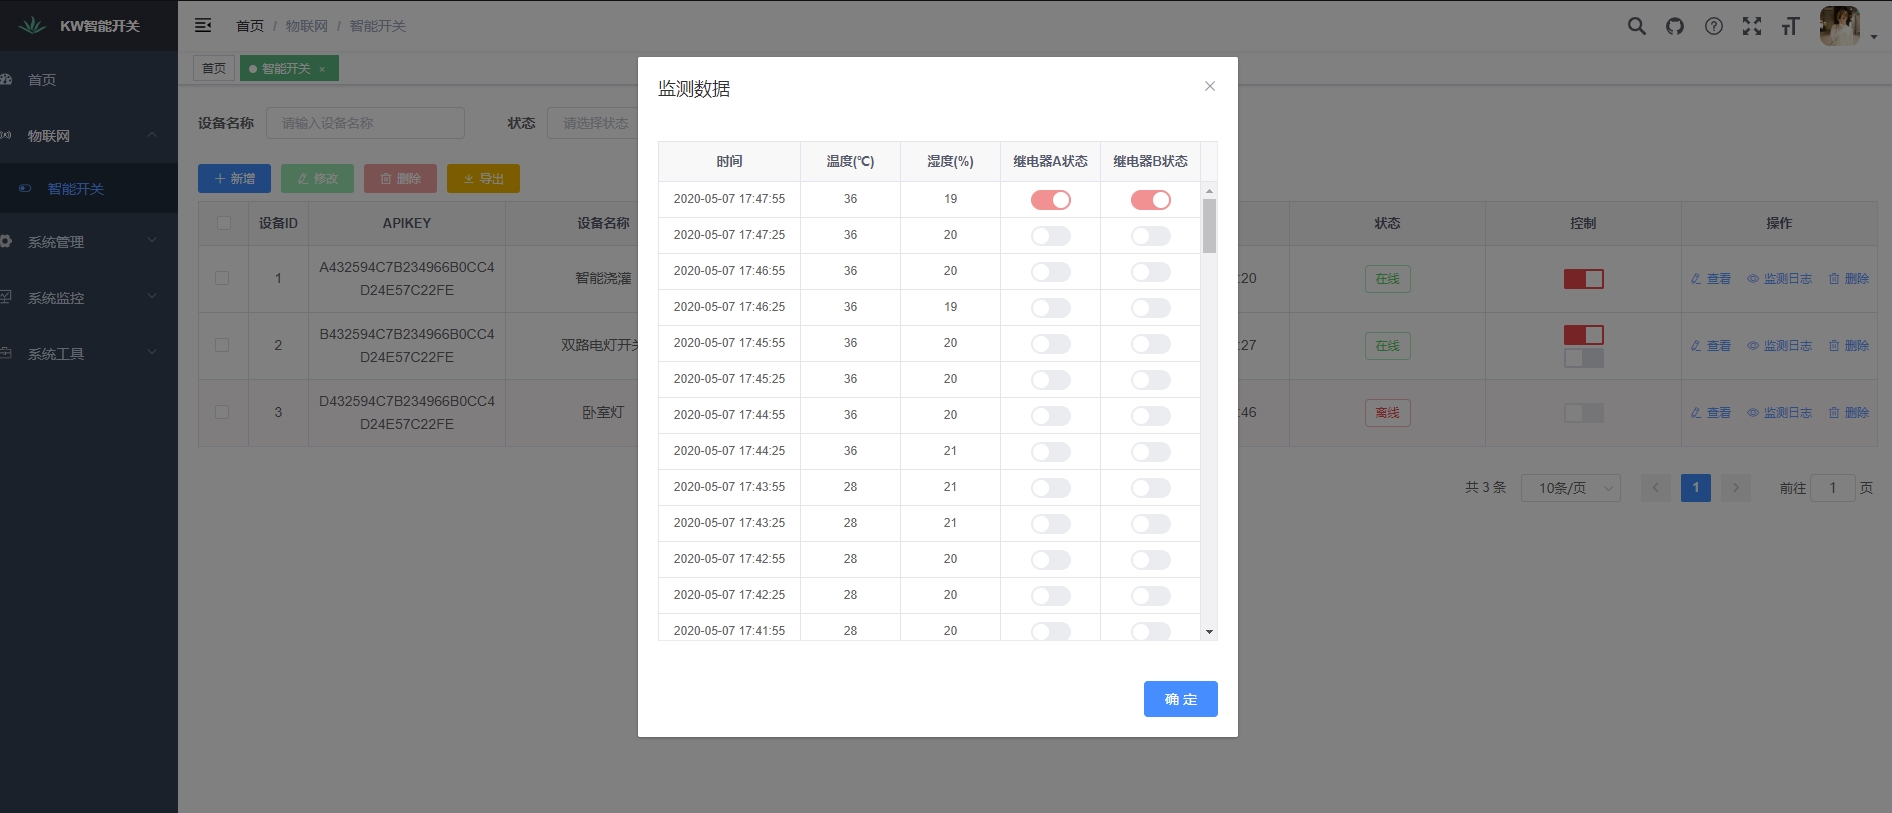The width and height of the screenshot is (1892, 813).
Task: Go to next page arrow
Action: pyautogui.click(x=1736, y=488)
